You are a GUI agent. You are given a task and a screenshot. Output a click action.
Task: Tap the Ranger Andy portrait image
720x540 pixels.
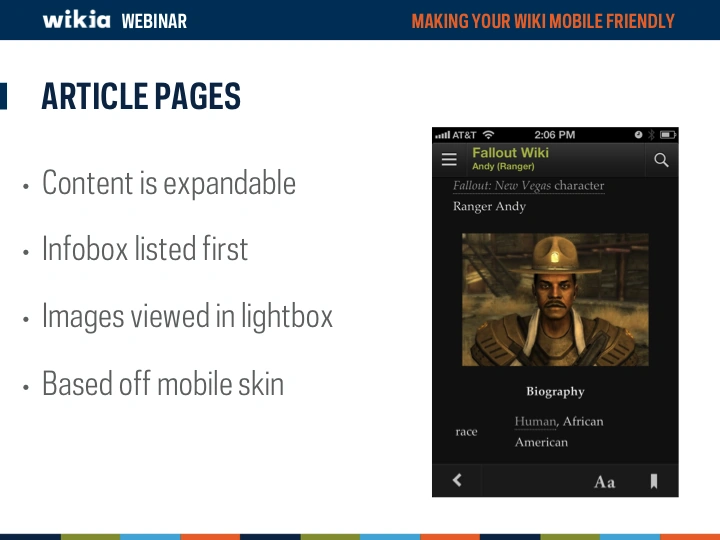(555, 299)
